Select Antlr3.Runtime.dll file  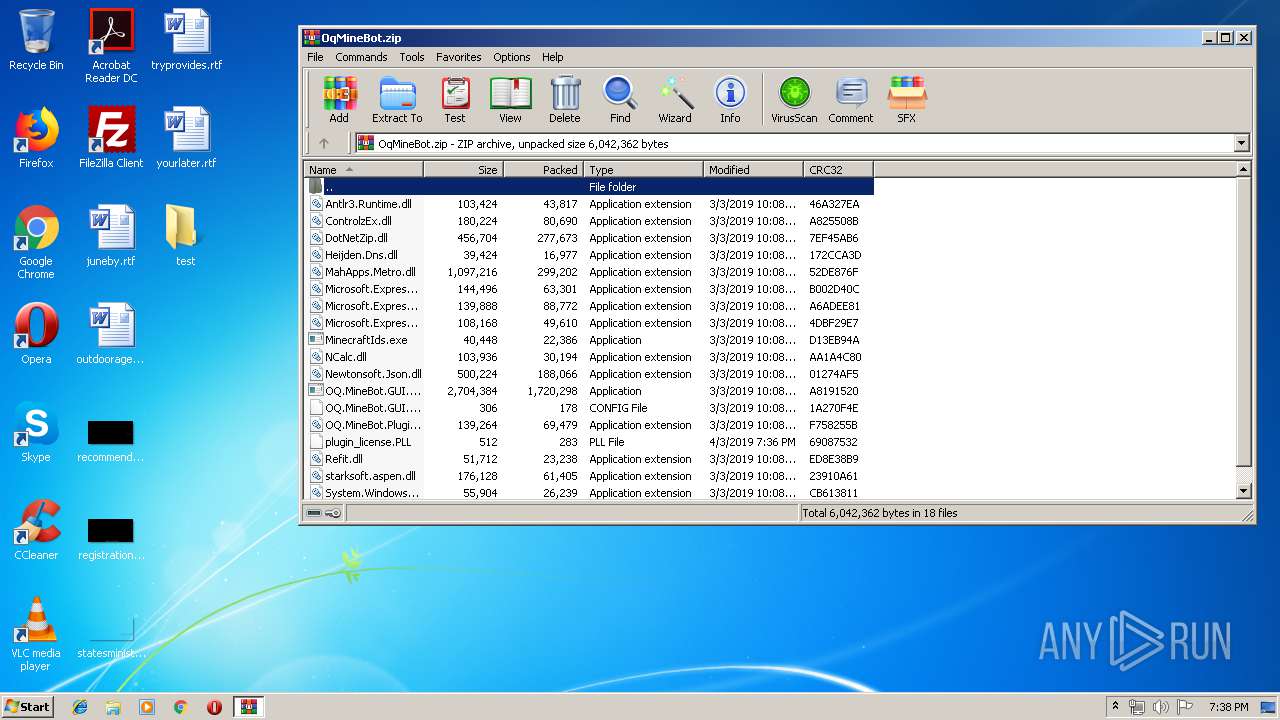(590, 204)
